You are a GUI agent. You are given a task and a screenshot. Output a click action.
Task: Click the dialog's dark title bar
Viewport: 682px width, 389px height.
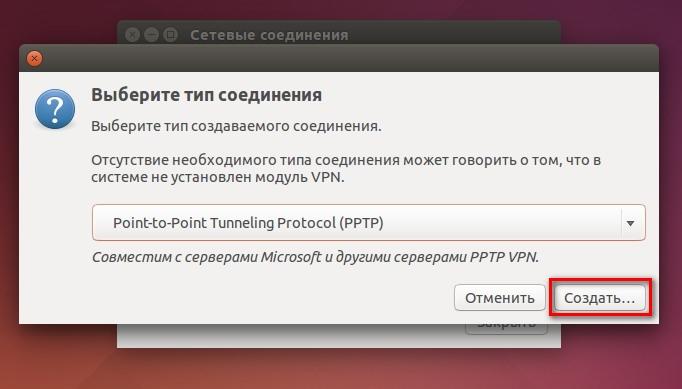(339, 58)
